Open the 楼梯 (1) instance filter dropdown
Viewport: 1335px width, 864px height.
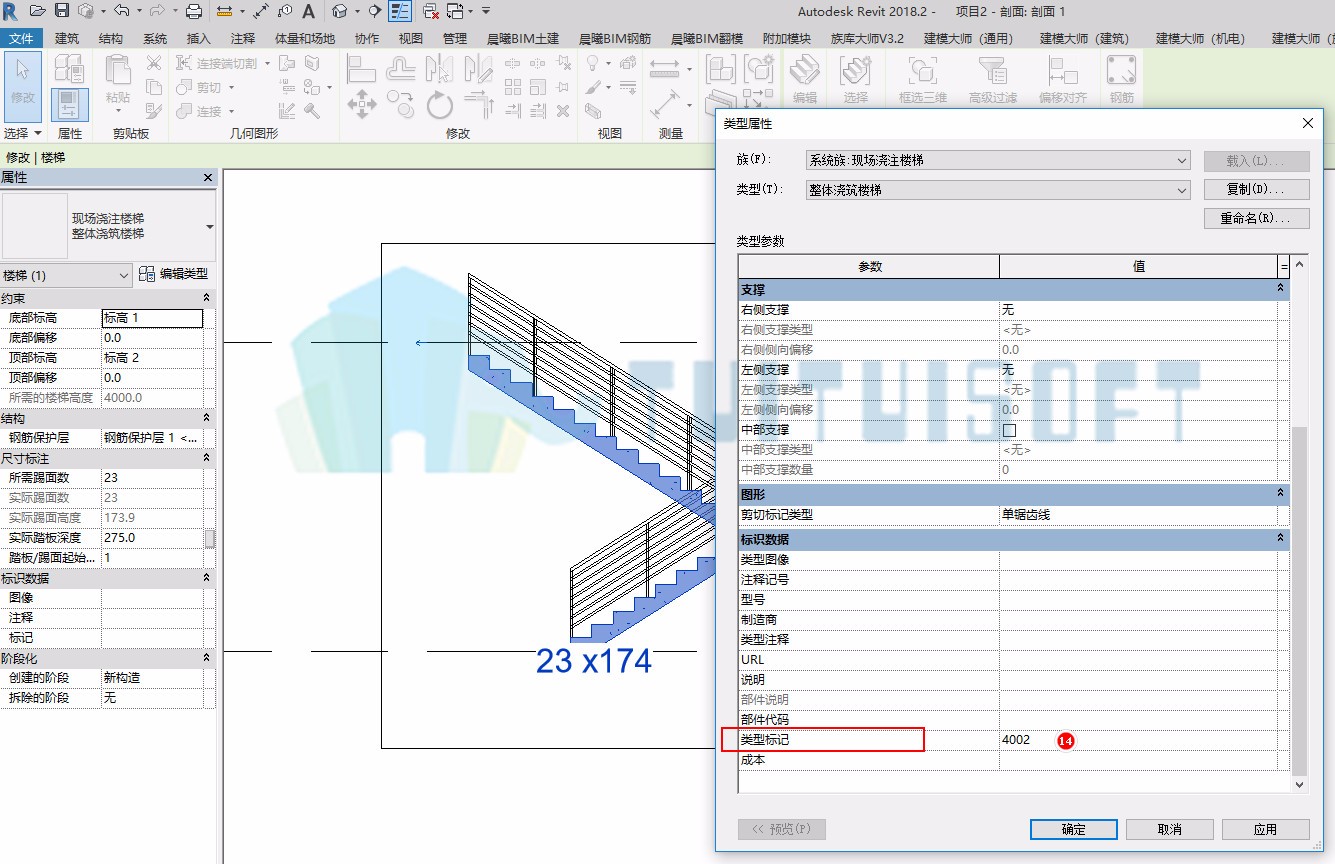click(67, 275)
